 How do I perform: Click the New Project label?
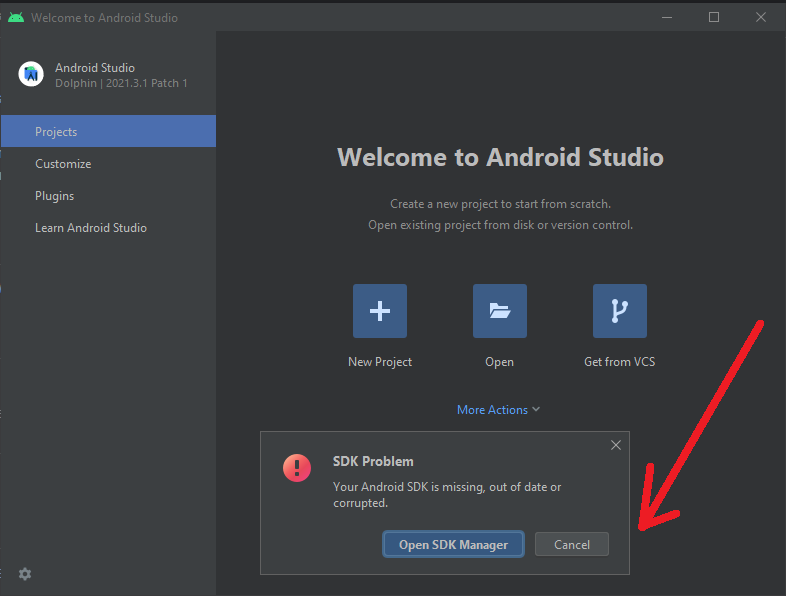380,362
